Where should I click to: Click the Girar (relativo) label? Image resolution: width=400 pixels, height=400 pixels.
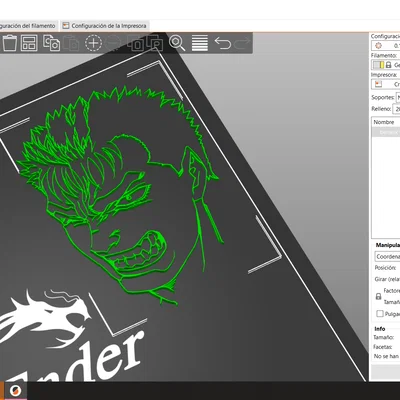click(x=387, y=279)
